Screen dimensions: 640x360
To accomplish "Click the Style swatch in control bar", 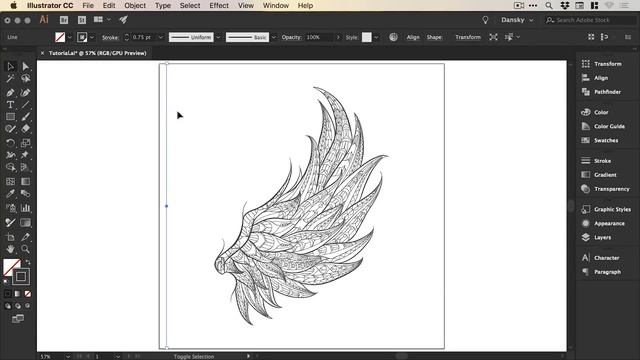I will [367, 37].
